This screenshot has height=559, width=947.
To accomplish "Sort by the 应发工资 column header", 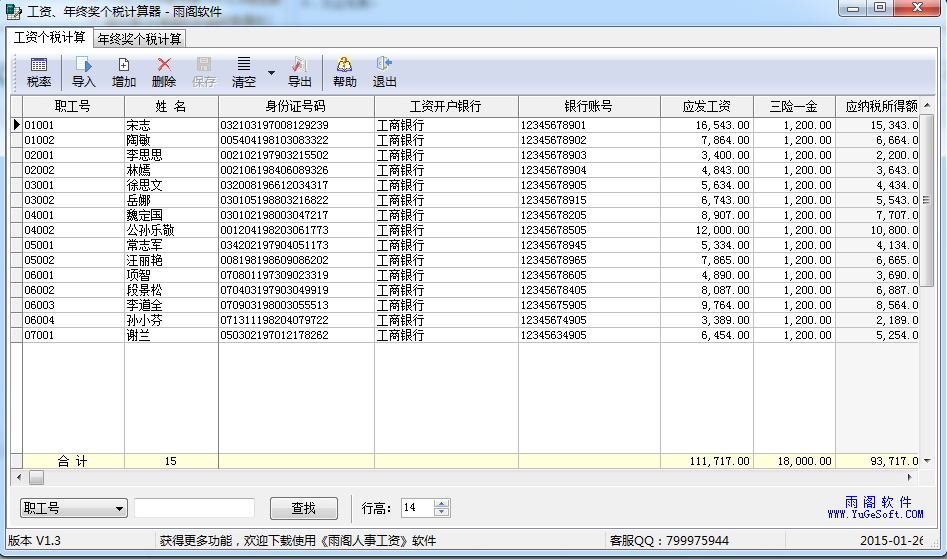I will 706,106.
